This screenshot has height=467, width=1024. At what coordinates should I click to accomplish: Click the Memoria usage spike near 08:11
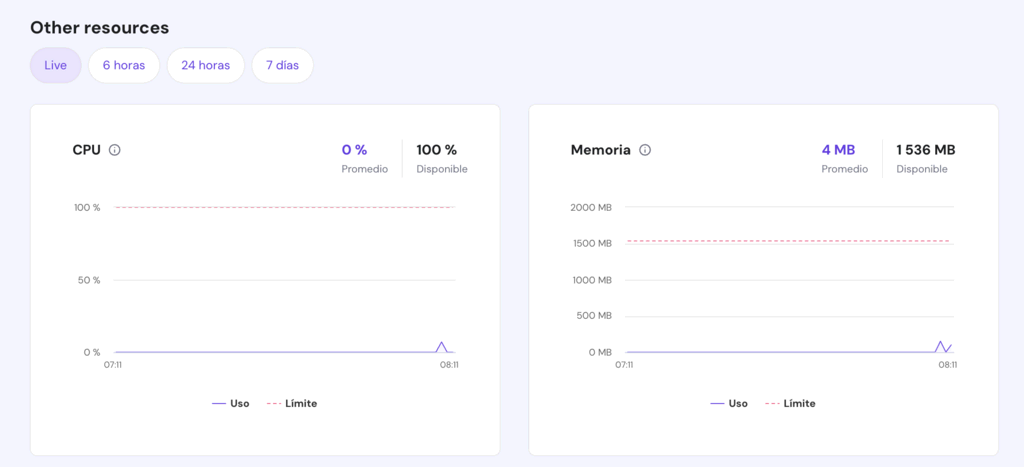(940, 343)
